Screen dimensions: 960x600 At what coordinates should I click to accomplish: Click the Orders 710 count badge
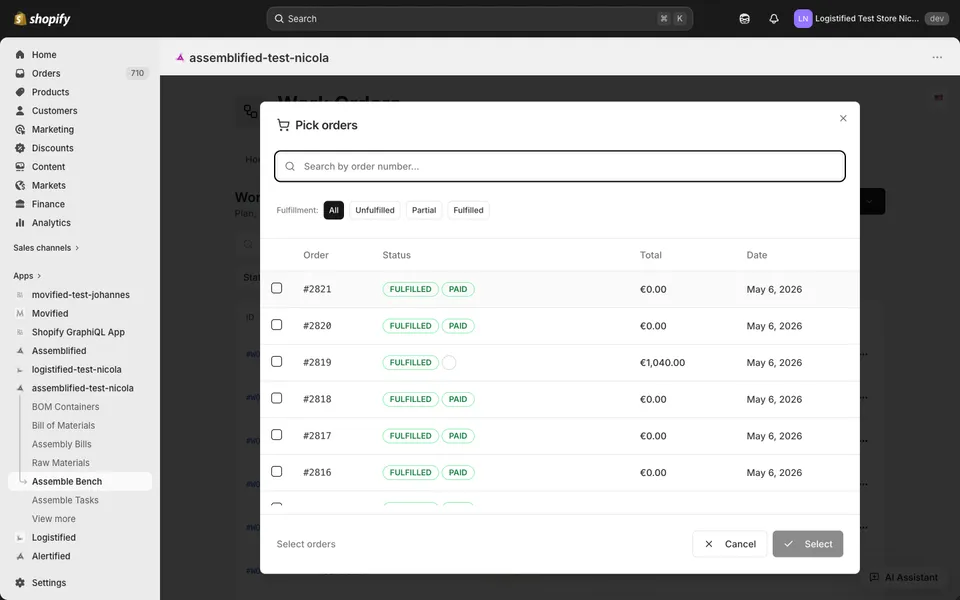pos(137,73)
